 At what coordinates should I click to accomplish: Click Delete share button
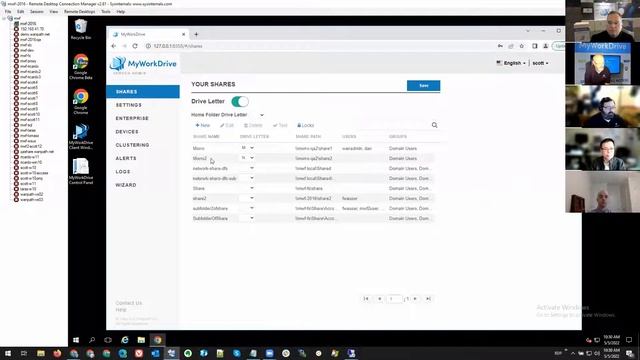[253, 125]
